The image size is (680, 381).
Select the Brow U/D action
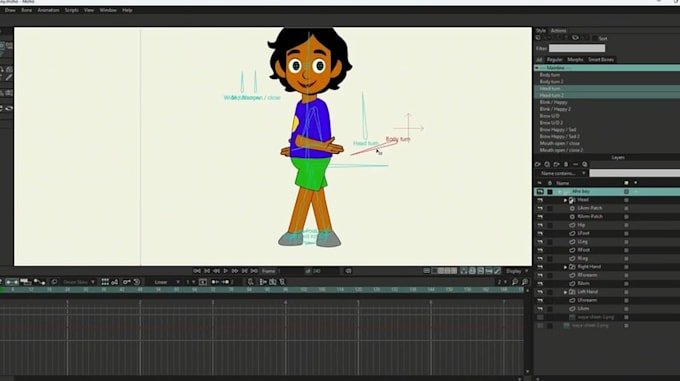pos(549,116)
